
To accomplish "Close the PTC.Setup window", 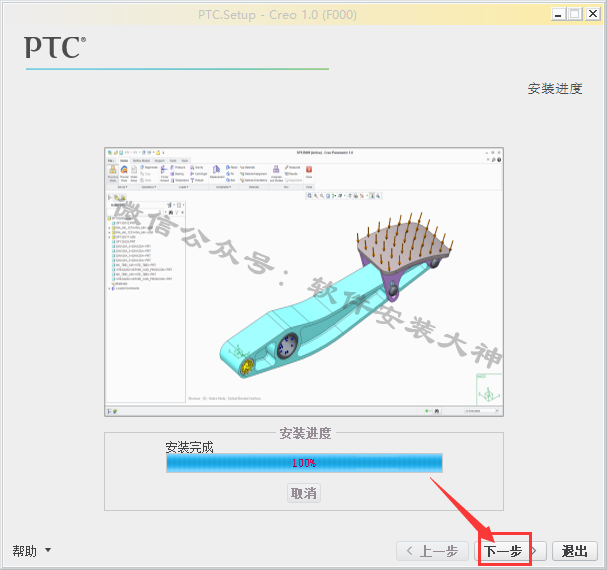I will point(593,14).
